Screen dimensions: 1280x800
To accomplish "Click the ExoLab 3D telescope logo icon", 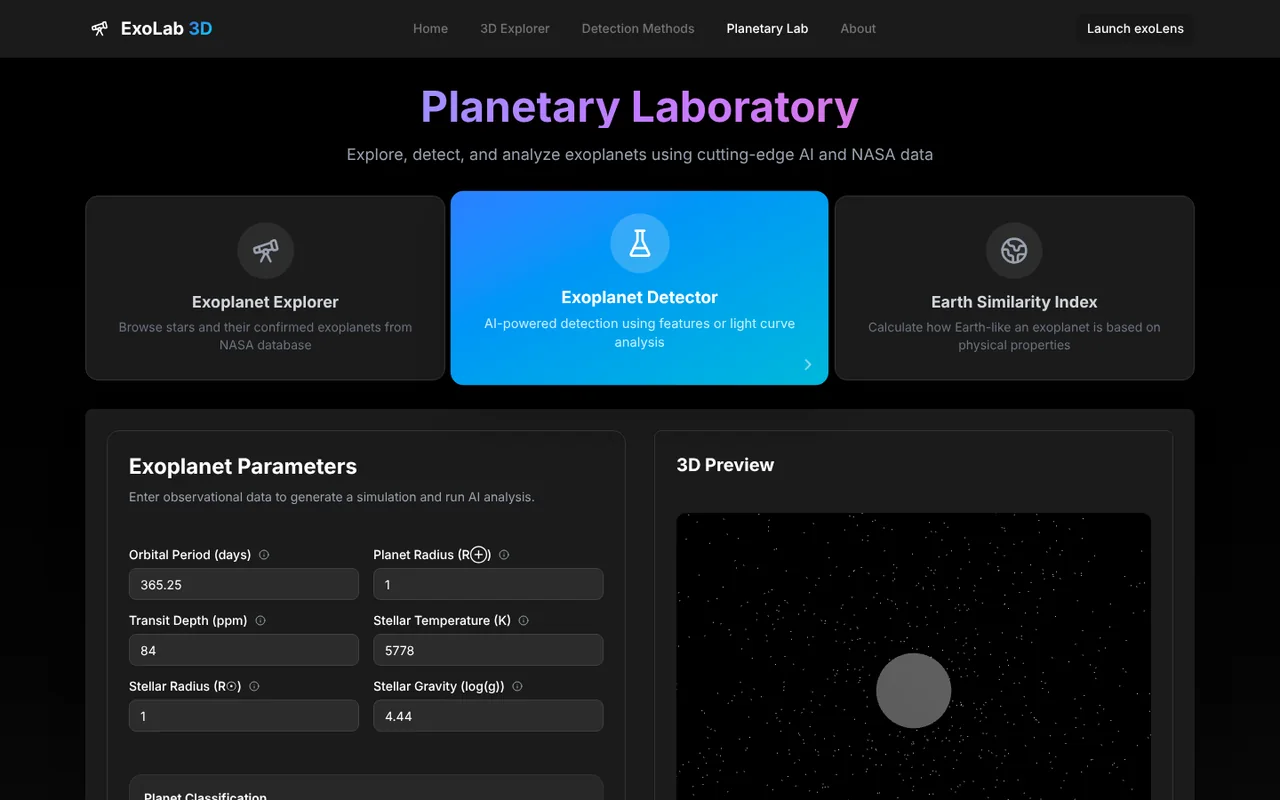I will click(100, 28).
